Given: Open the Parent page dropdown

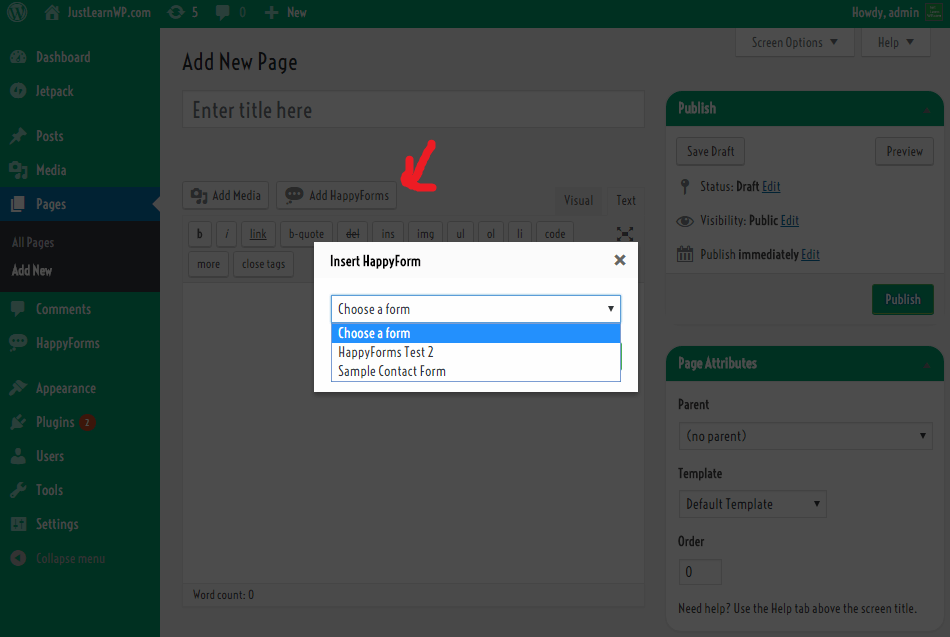Looking at the screenshot, I should click(x=805, y=436).
